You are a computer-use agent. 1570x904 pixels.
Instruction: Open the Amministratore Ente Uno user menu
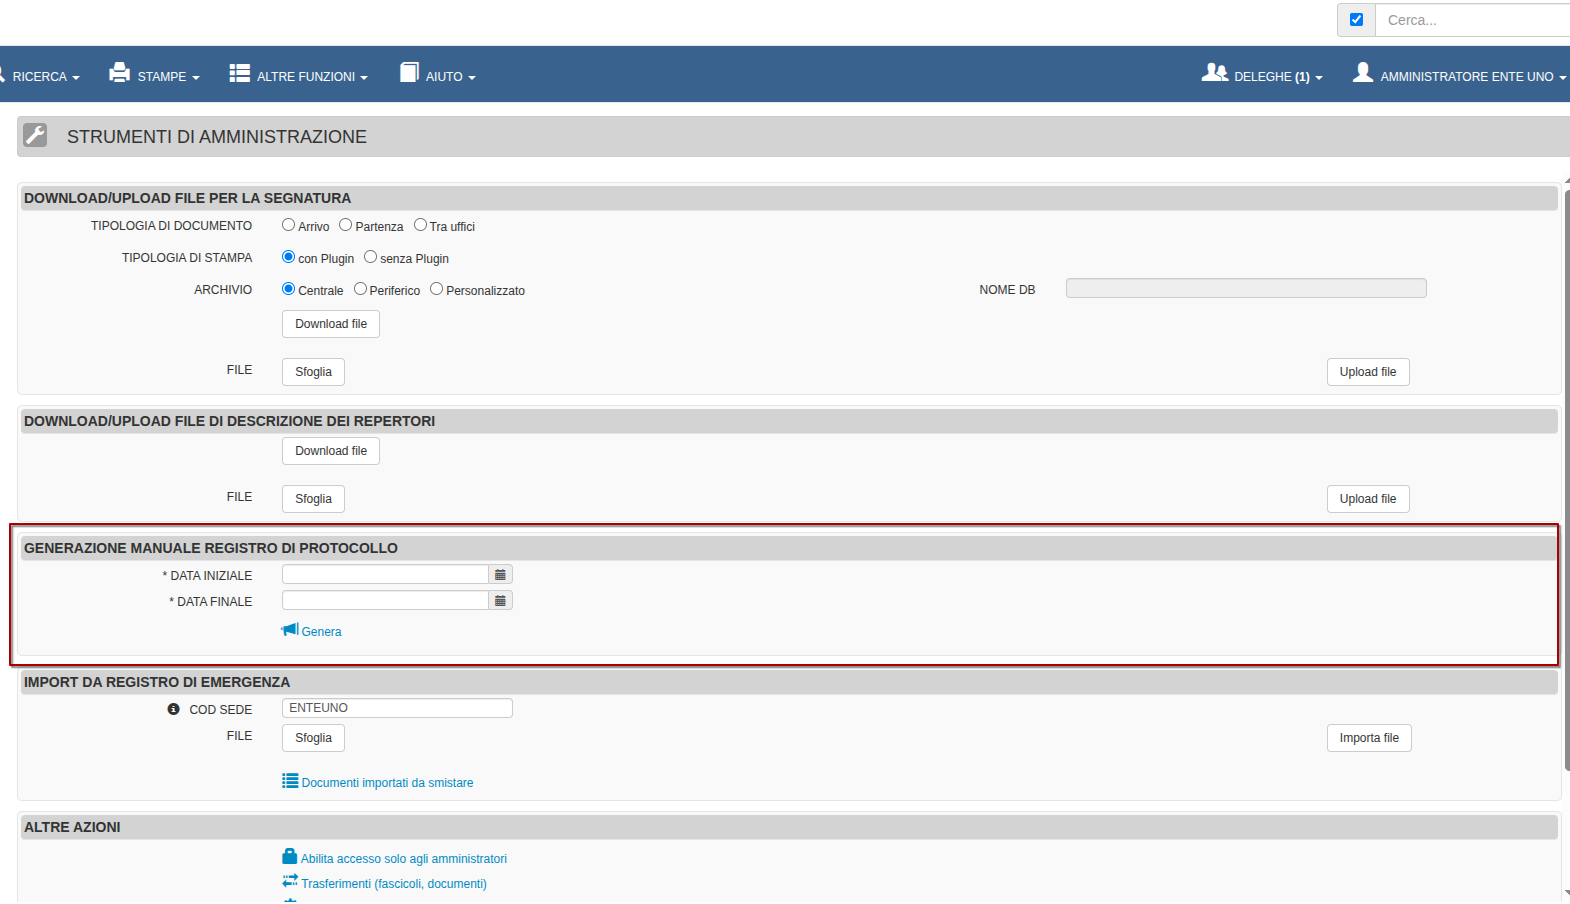pos(1460,76)
